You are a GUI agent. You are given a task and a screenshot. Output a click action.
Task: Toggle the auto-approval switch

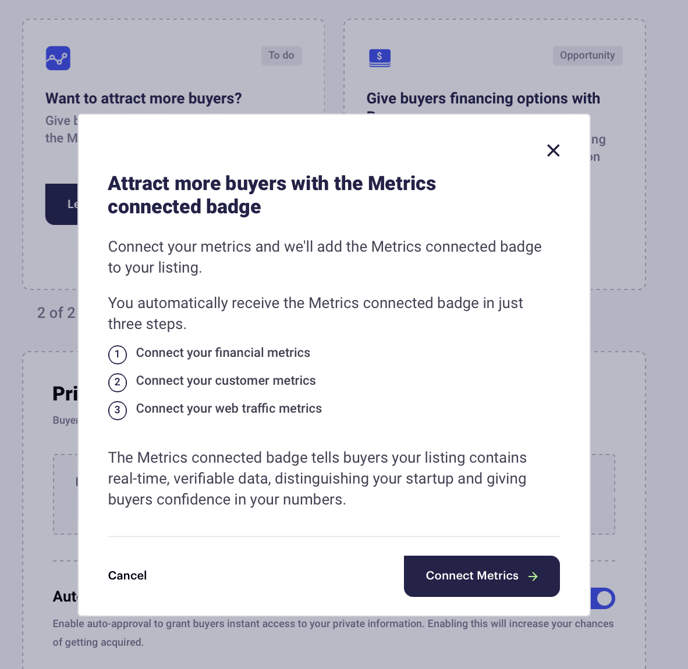pos(602,598)
